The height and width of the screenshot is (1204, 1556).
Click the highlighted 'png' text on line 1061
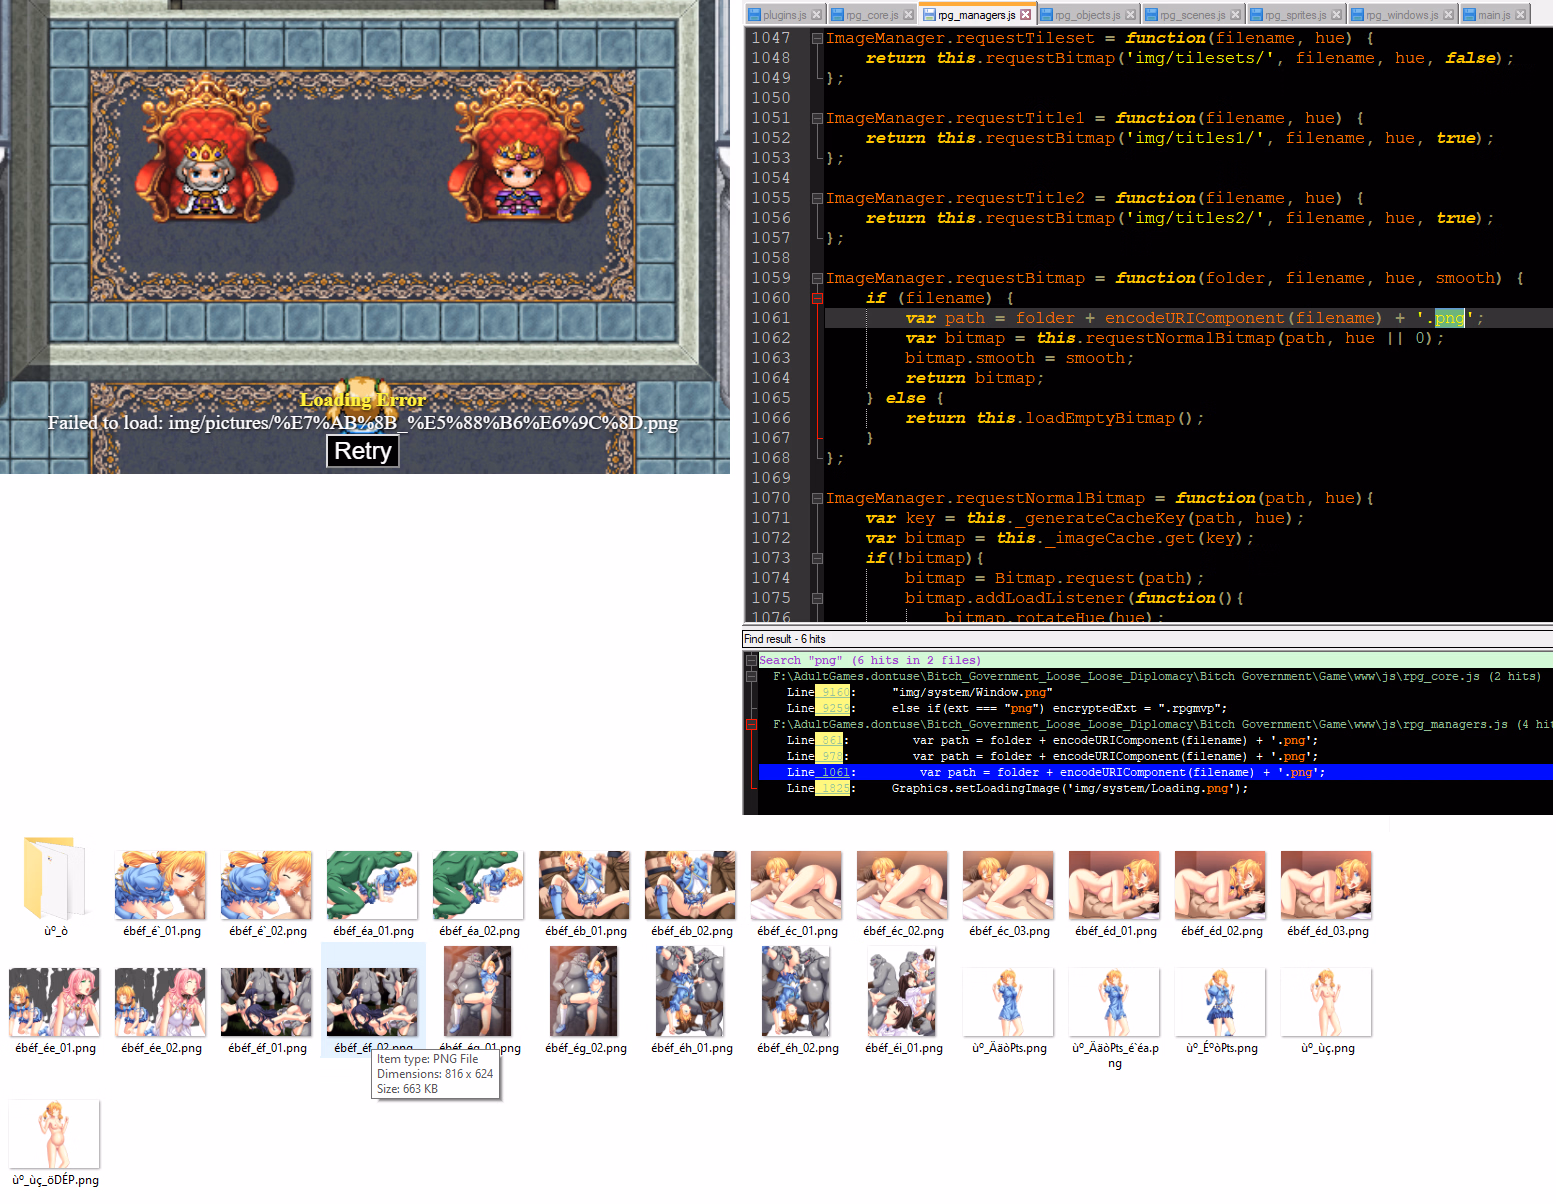click(x=1450, y=318)
